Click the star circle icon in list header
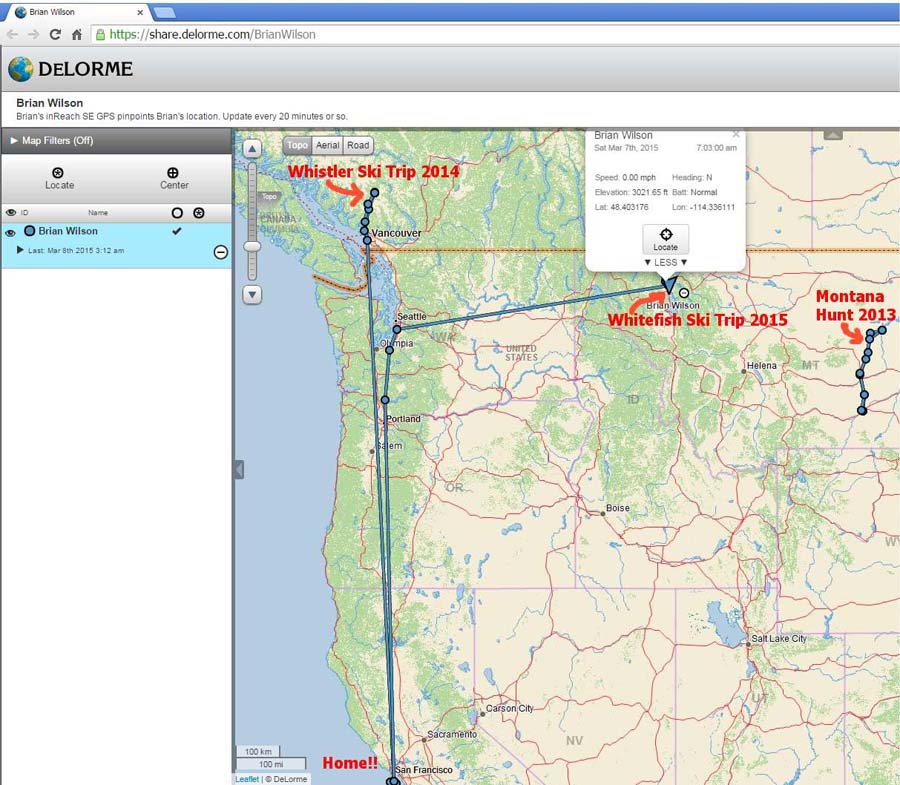The width and height of the screenshot is (900, 785). click(199, 213)
